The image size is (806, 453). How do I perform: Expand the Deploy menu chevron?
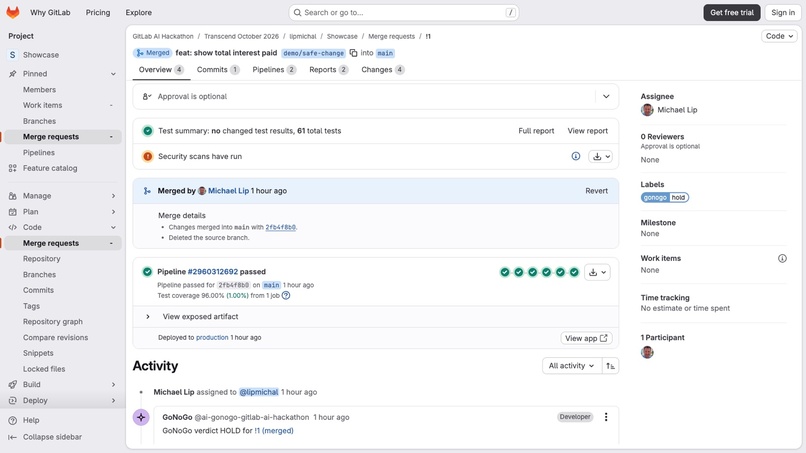coord(113,401)
